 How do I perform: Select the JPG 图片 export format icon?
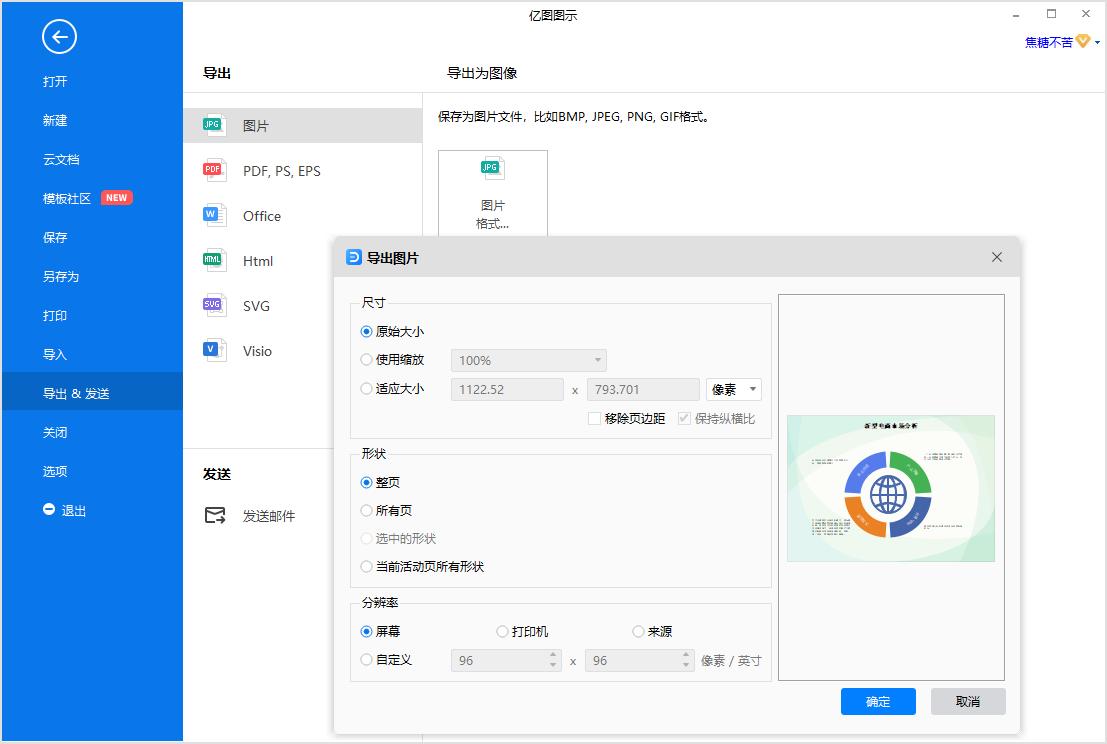click(212, 124)
